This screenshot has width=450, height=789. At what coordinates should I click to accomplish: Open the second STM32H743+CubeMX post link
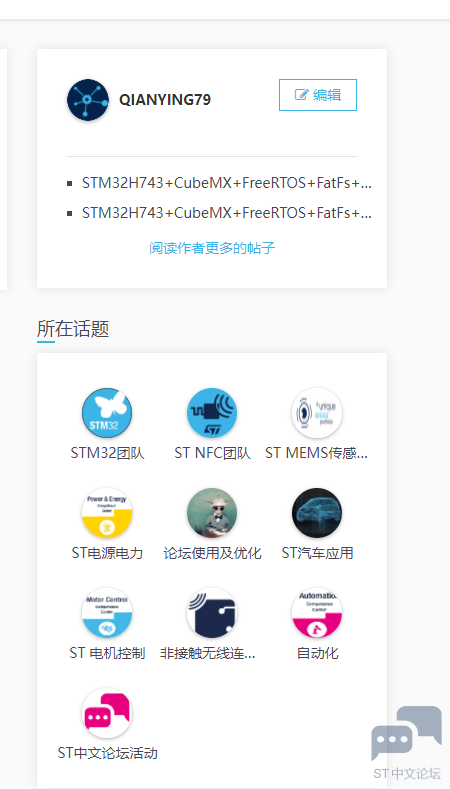227,213
